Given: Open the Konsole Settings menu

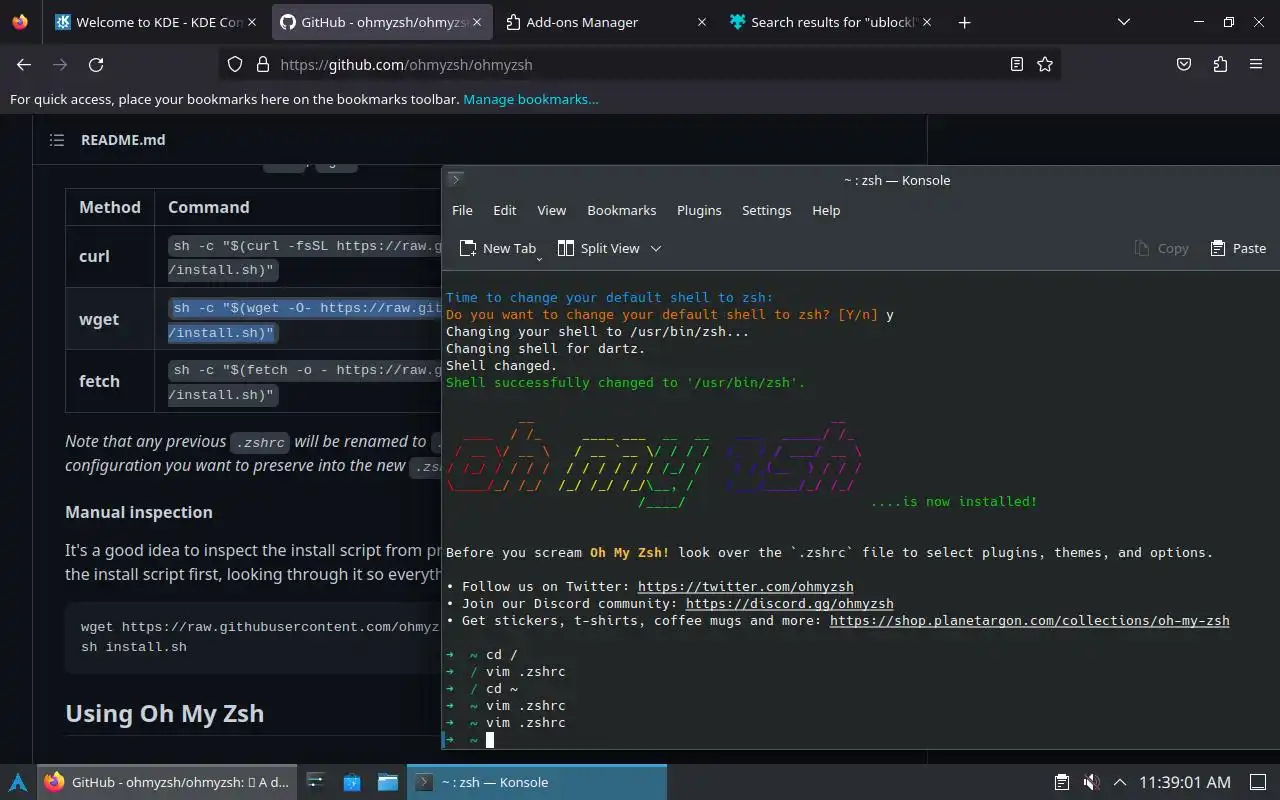Looking at the screenshot, I should [x=767, y=210].
